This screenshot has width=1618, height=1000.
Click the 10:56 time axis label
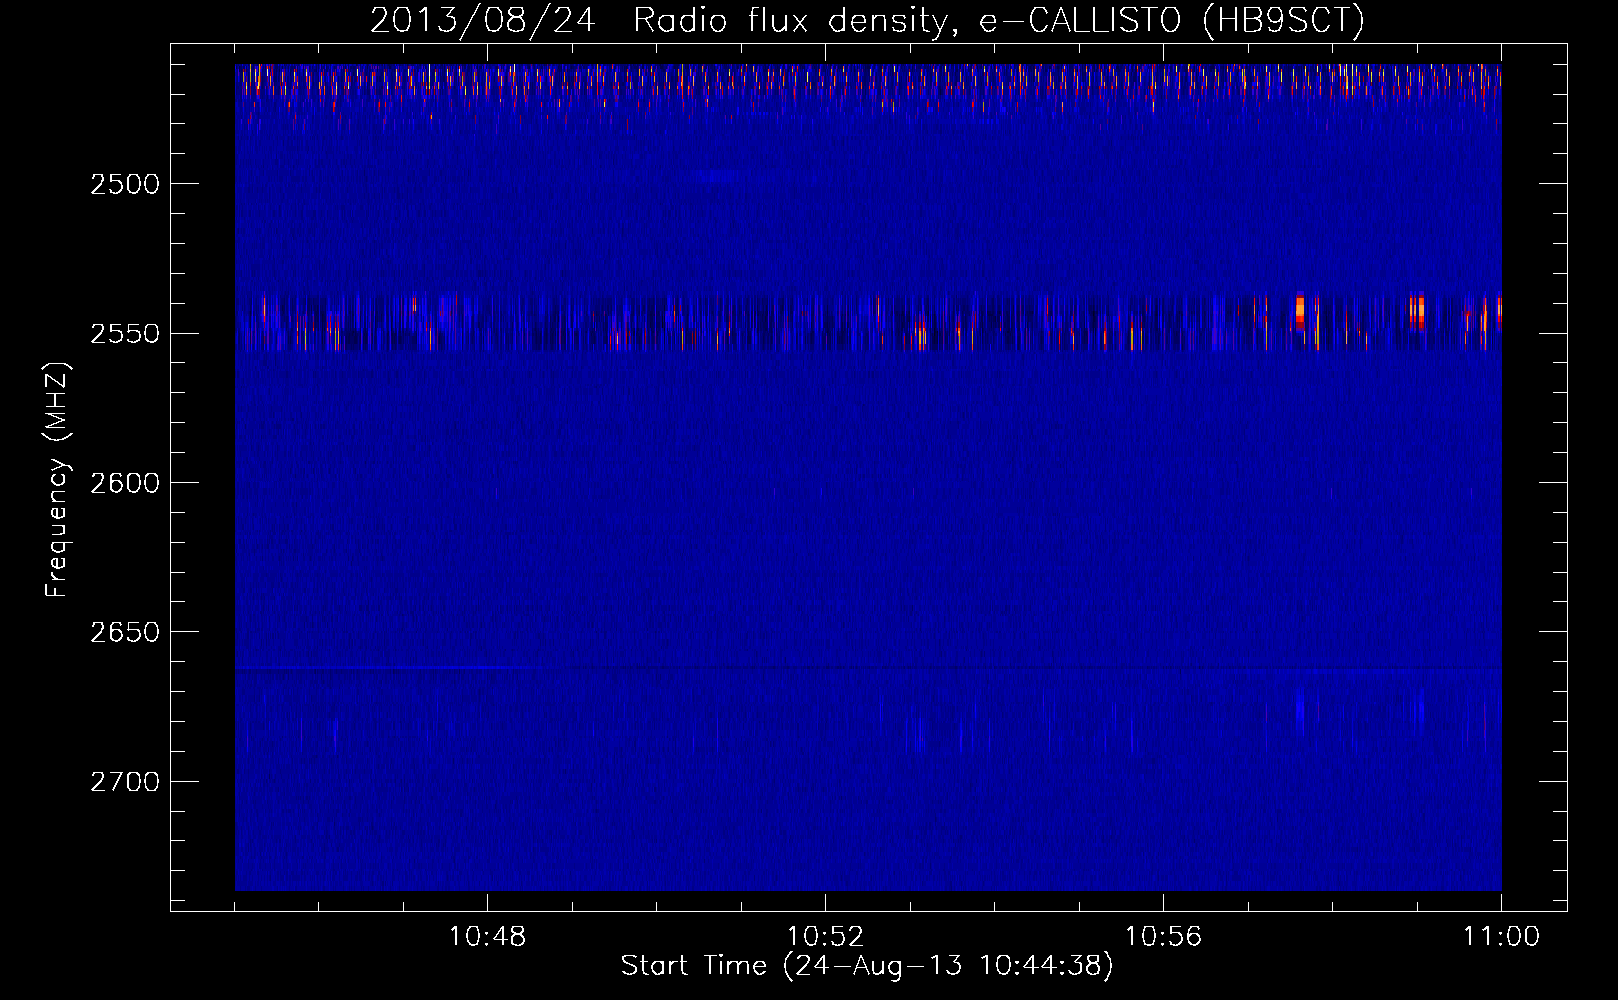pos(1163,937)
